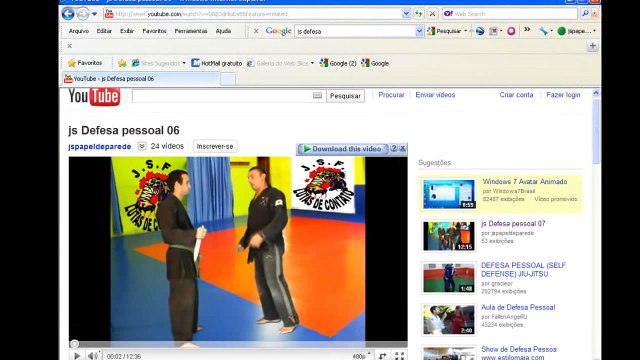Open the jspapeldeparede channel link
This screenshot has width=640, height=360.
[100, 147]
